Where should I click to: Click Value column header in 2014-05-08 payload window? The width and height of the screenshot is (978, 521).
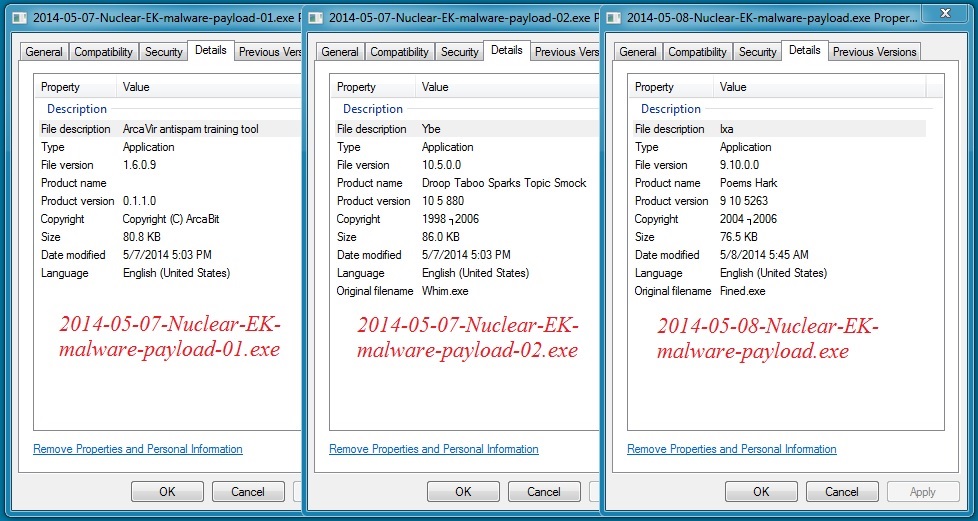733,87
